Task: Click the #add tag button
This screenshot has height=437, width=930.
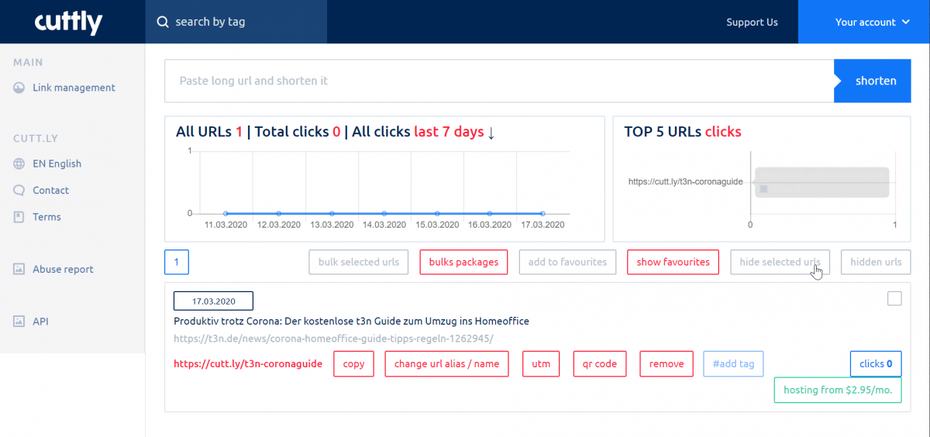Action: [x=734, y=363]
